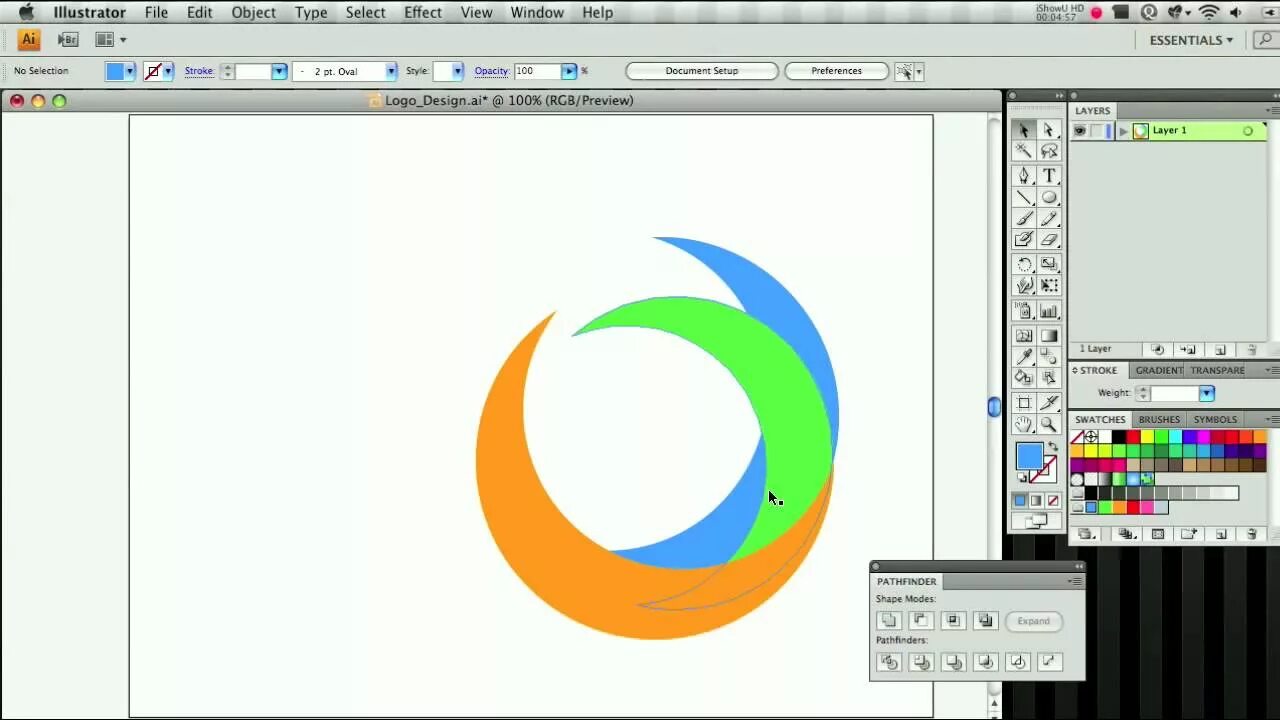Select the Pen tool

tap(1023, 175)
